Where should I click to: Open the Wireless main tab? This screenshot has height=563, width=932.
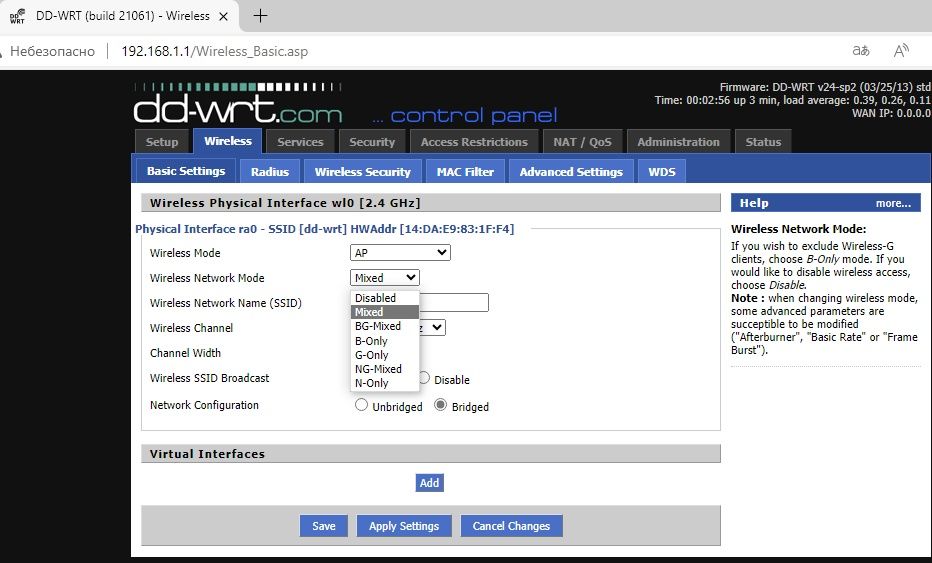pos(228,141)
